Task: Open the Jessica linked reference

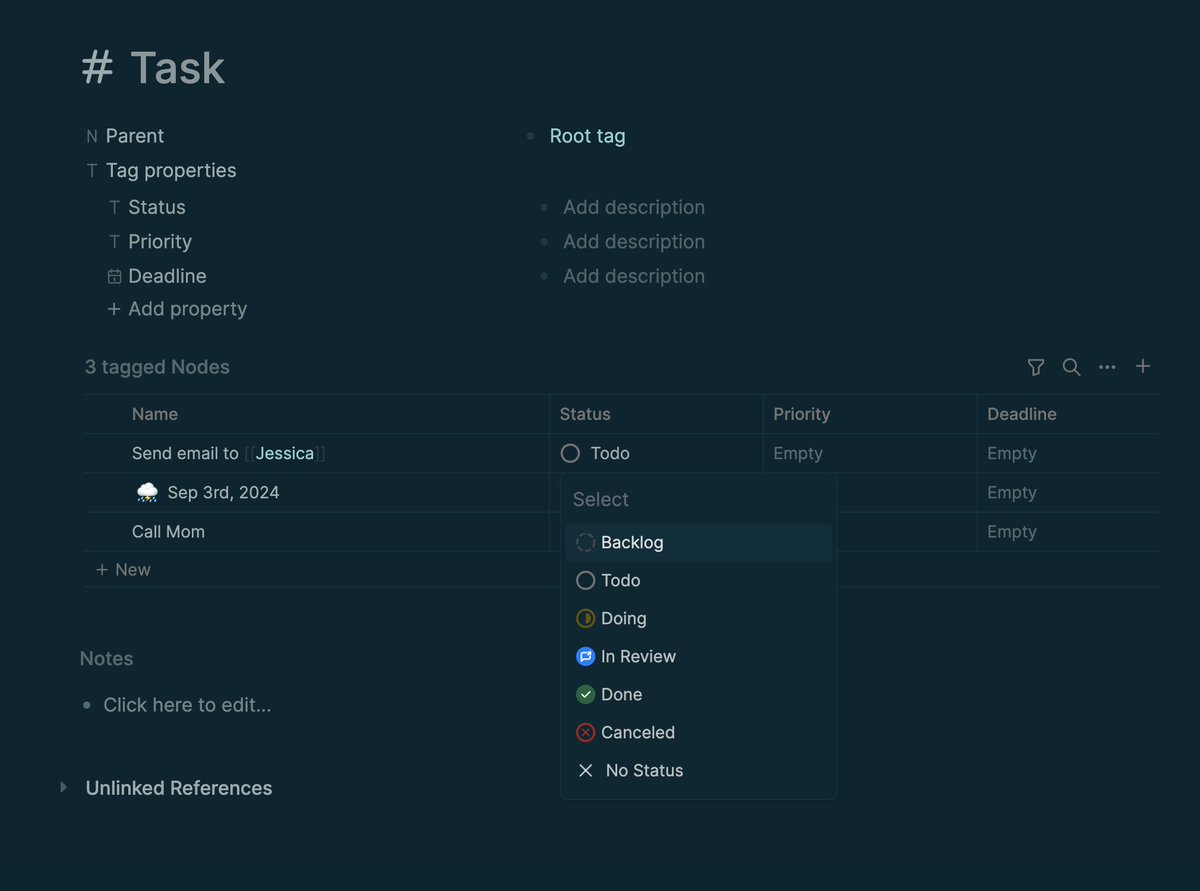Action: point(285,453)
